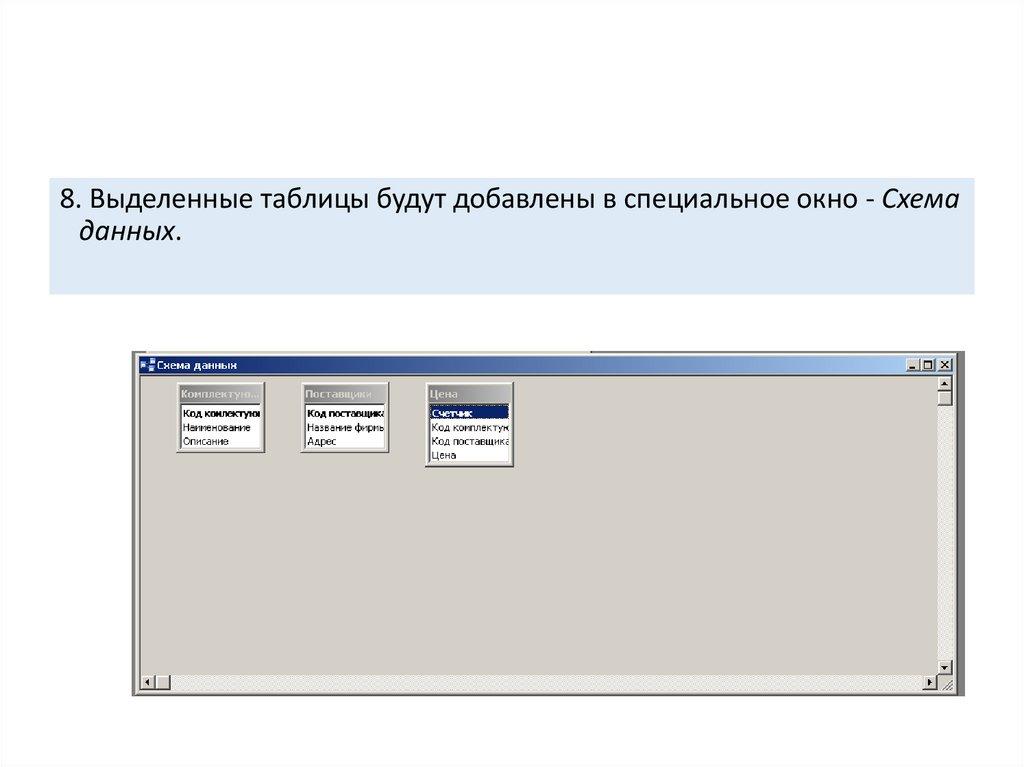Viewport: 1024px width, 767px height.
Task: Select Описание field in Комплектующие table
Action: [x=206, y=441]
